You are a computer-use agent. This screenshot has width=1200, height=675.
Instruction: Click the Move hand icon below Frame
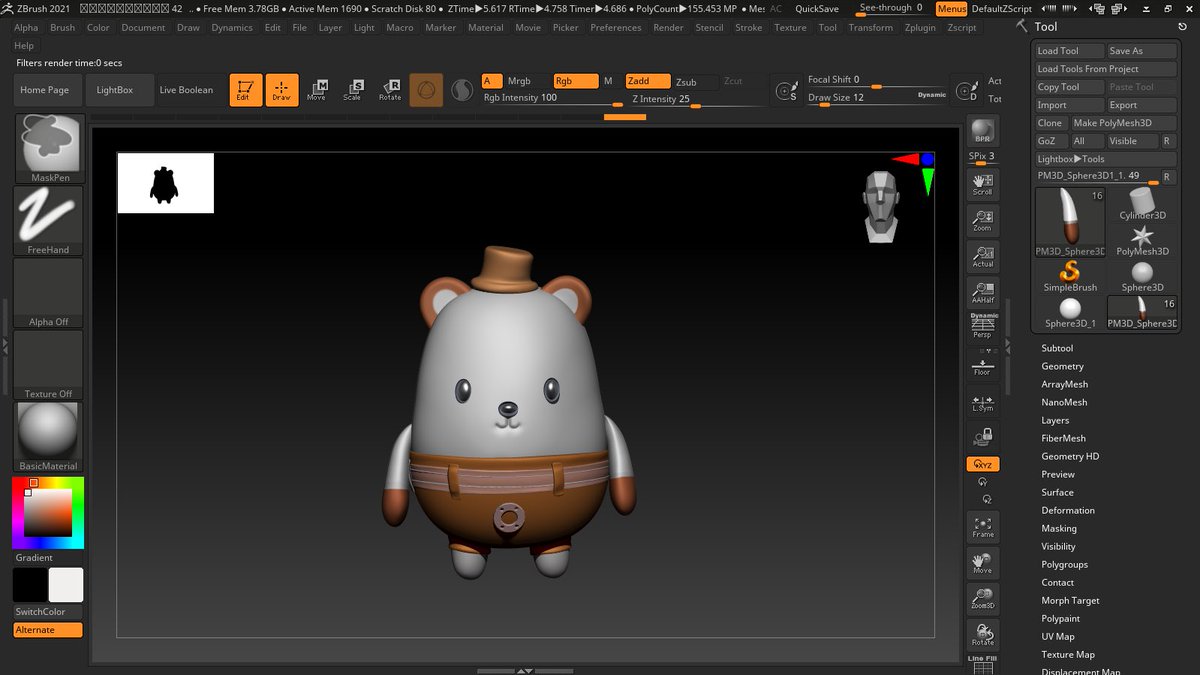(983, 562)
